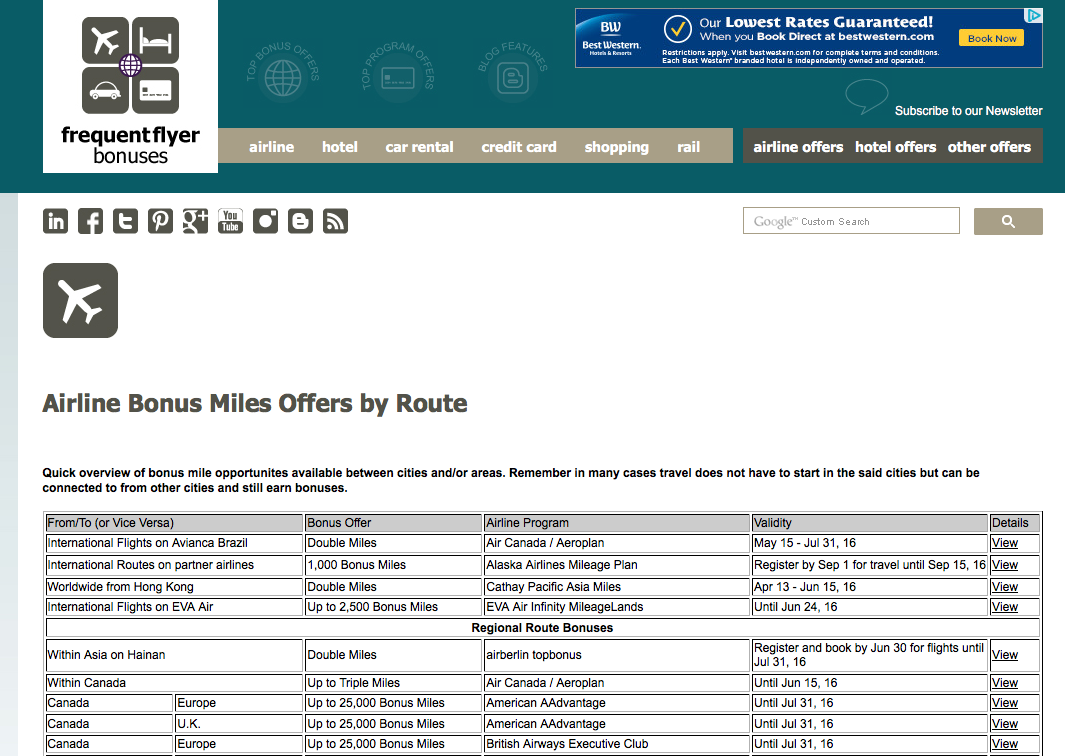Click the 'Bonus Offer' column header
Viewport: 1065px width, 756px height.
point(393,522)
